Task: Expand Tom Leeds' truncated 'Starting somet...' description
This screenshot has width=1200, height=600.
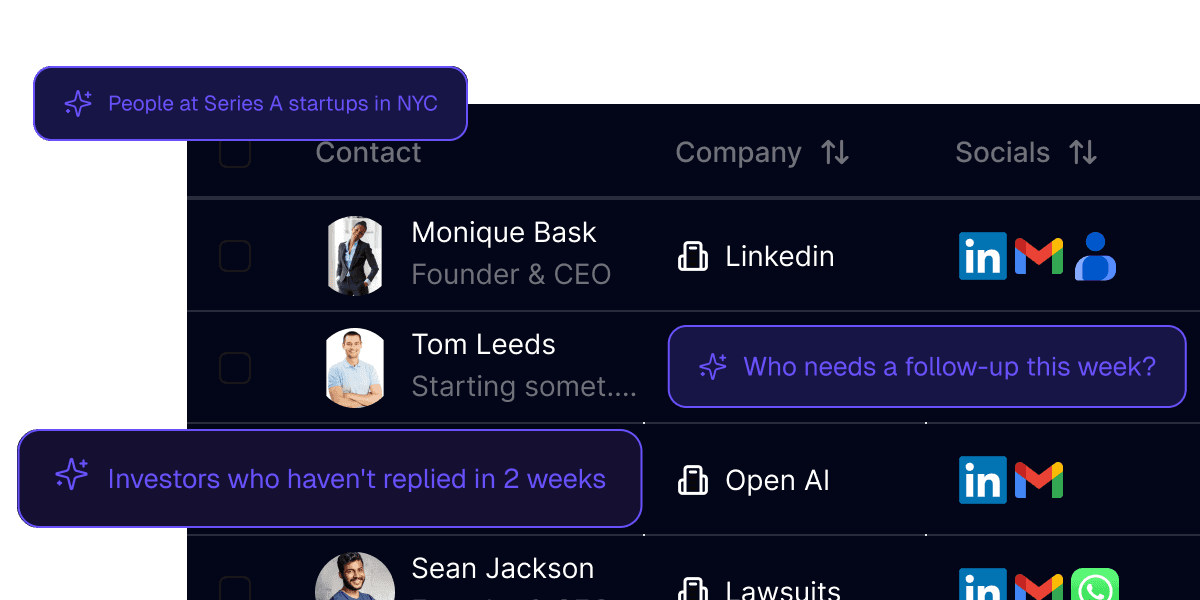Action: pyautogui.click(x=524, y=387)
